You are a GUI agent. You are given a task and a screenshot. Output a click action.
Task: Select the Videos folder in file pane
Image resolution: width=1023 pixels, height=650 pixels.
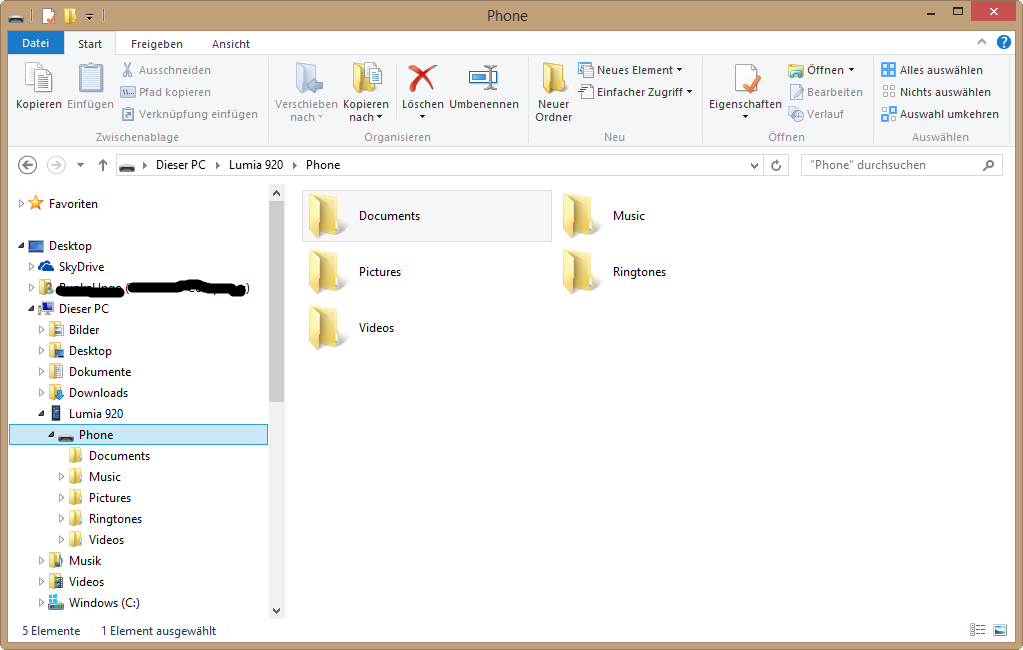click(x=352, y=328)
